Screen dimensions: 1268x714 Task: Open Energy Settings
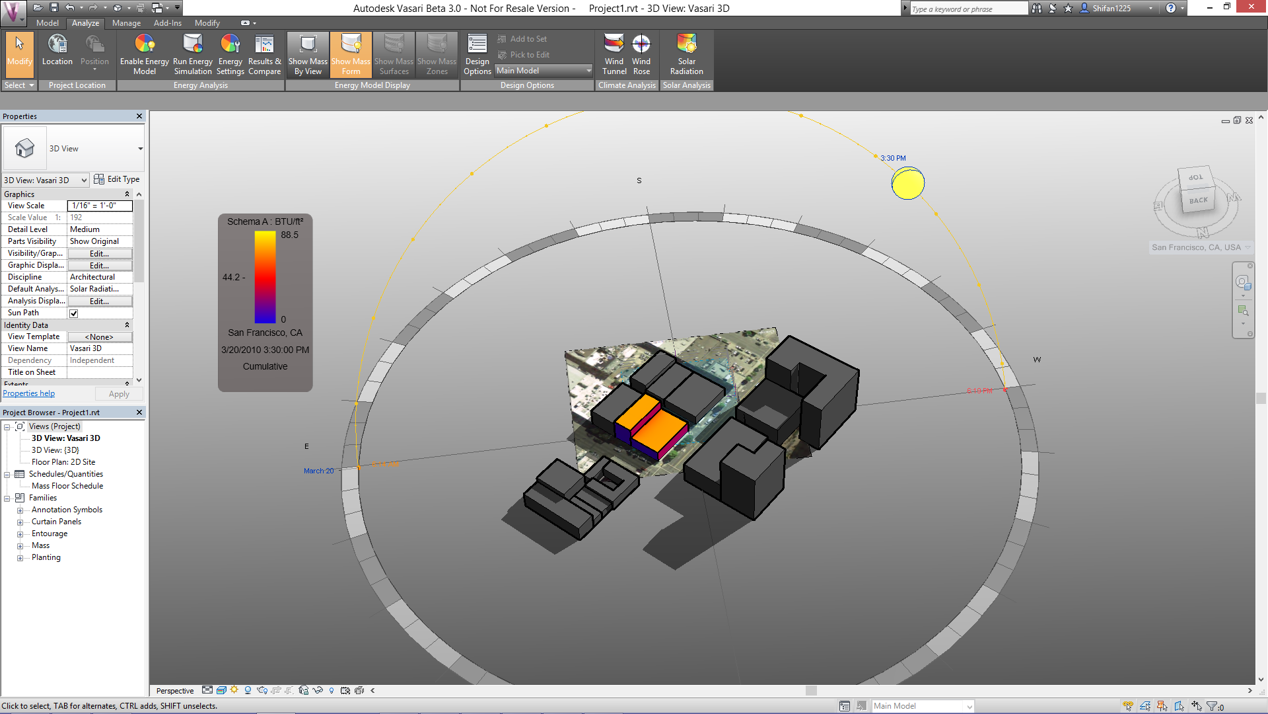(x=230, y=54)
